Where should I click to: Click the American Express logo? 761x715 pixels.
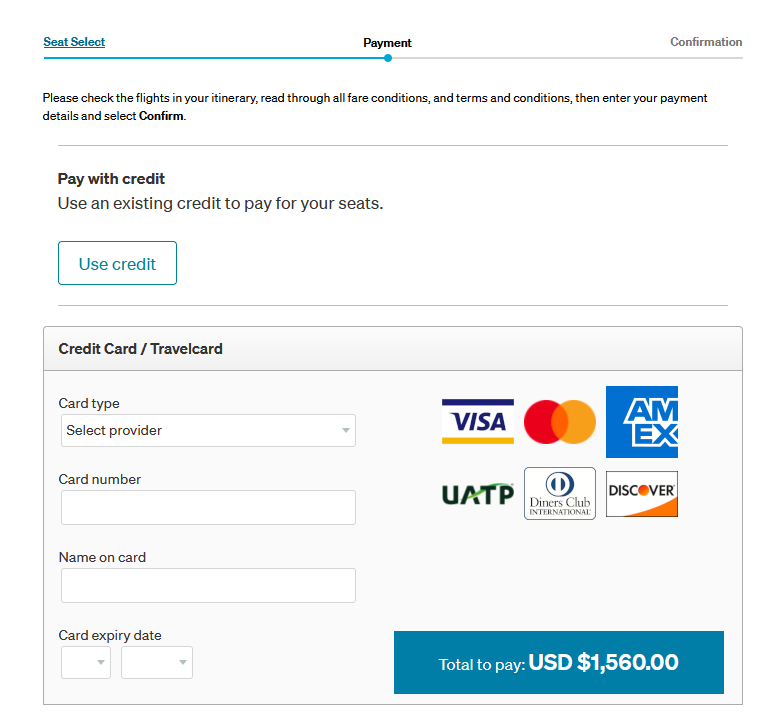point(641,422)
